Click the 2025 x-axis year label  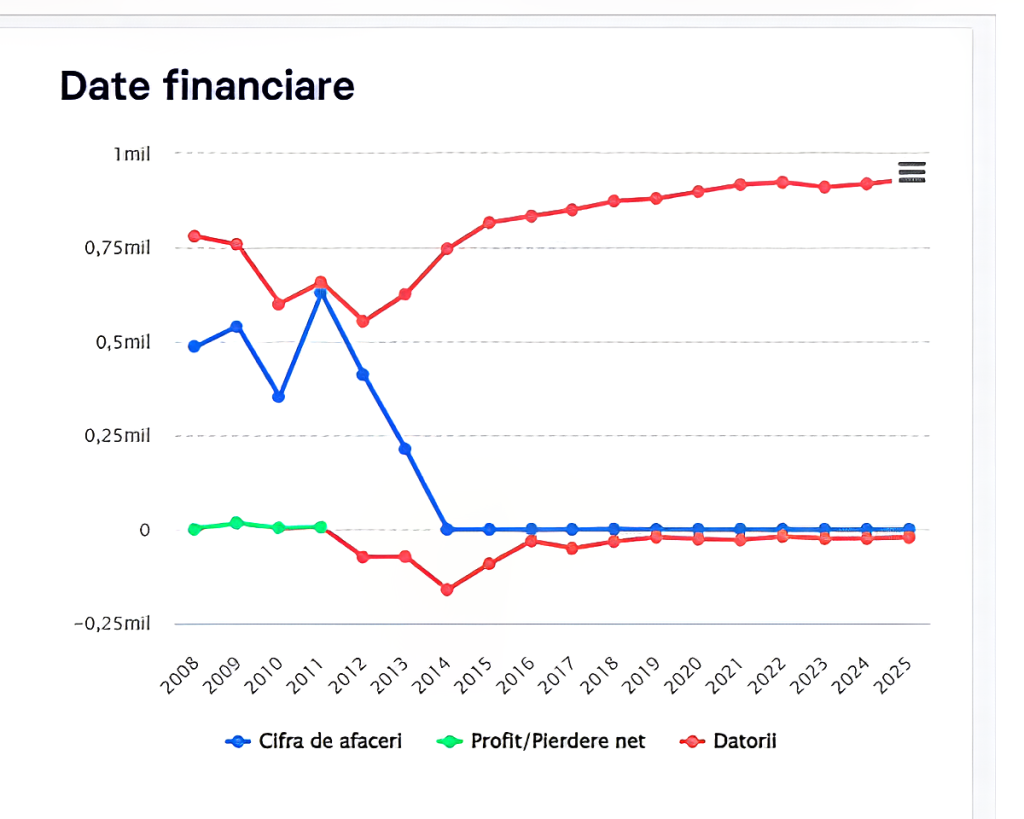(892, 675)
